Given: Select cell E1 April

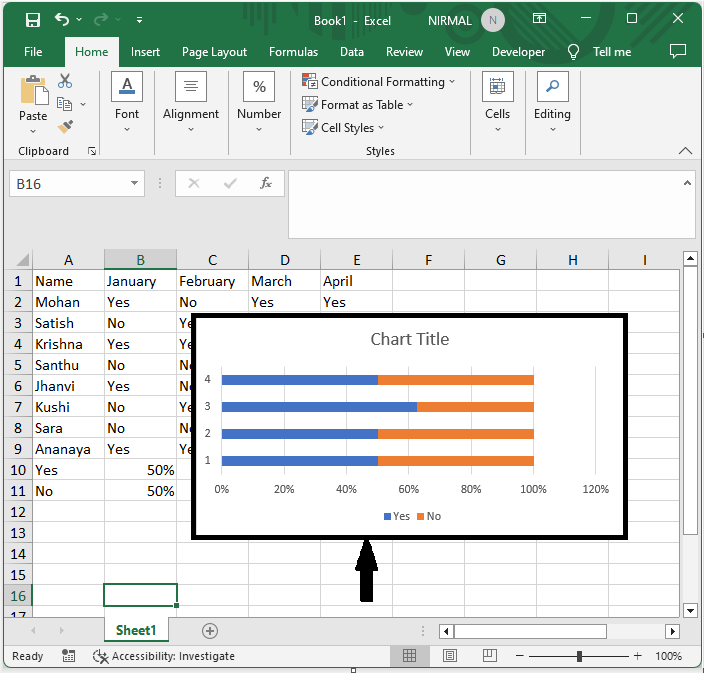Looking at the screenshot, I should (x=356, y=281).
